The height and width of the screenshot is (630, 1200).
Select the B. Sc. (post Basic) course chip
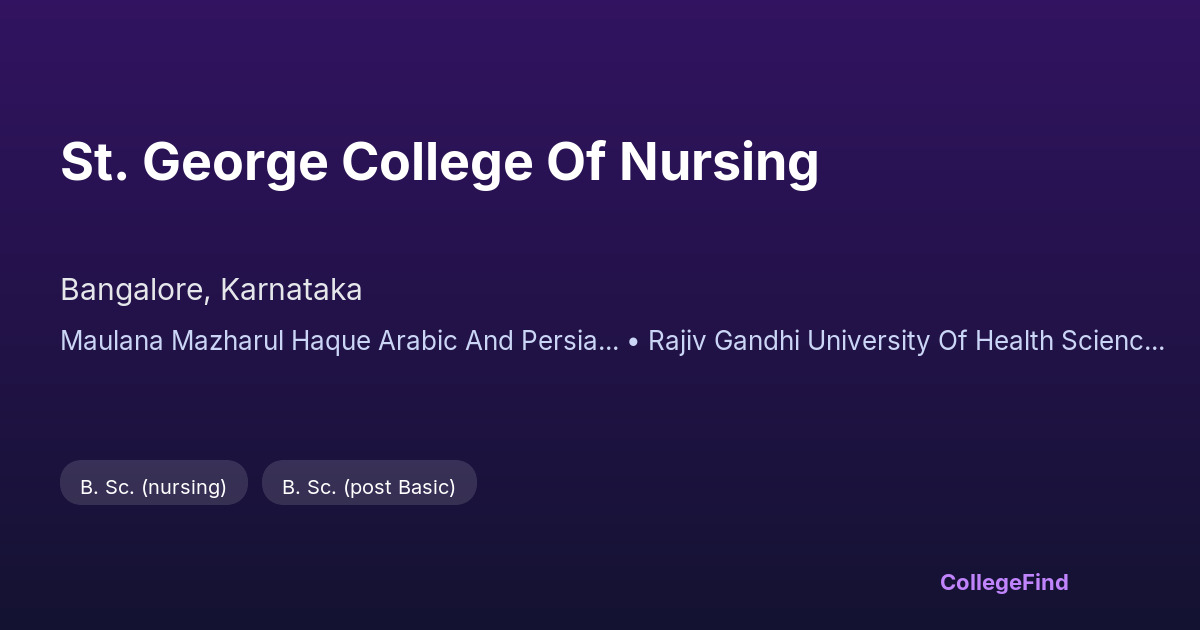(369, 487)
